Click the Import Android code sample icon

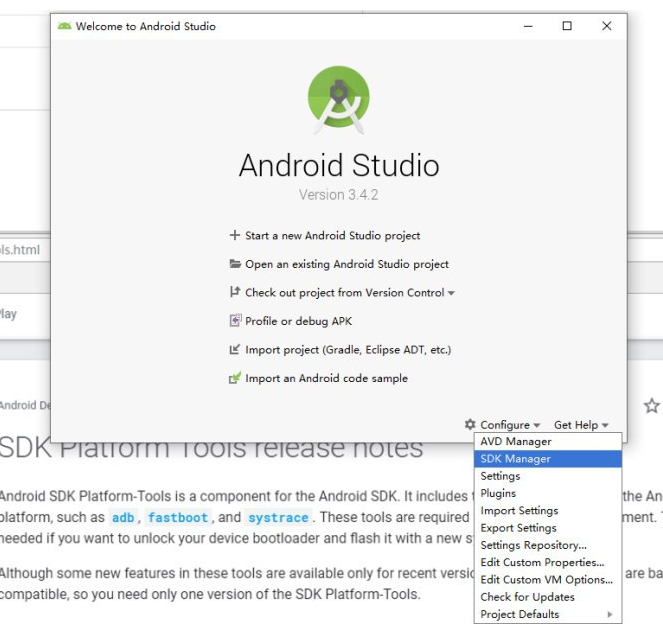[235, 378]
